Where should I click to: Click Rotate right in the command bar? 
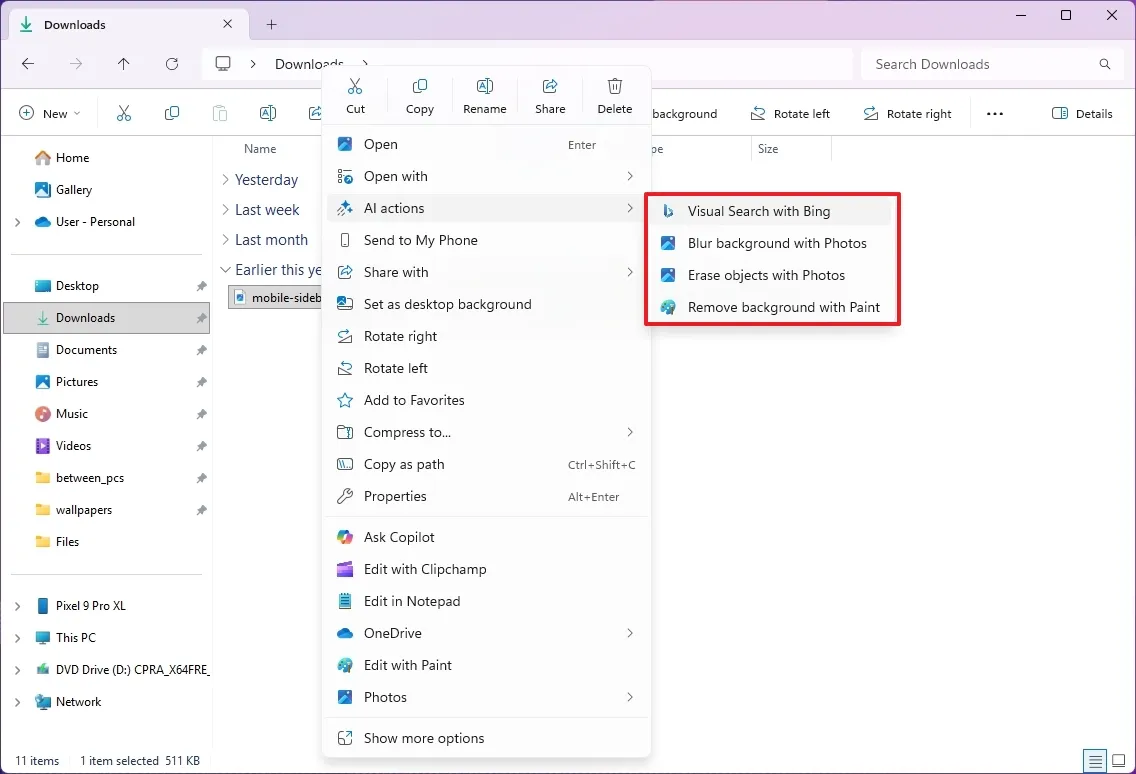pyautogui.click(x=907, y=113)
